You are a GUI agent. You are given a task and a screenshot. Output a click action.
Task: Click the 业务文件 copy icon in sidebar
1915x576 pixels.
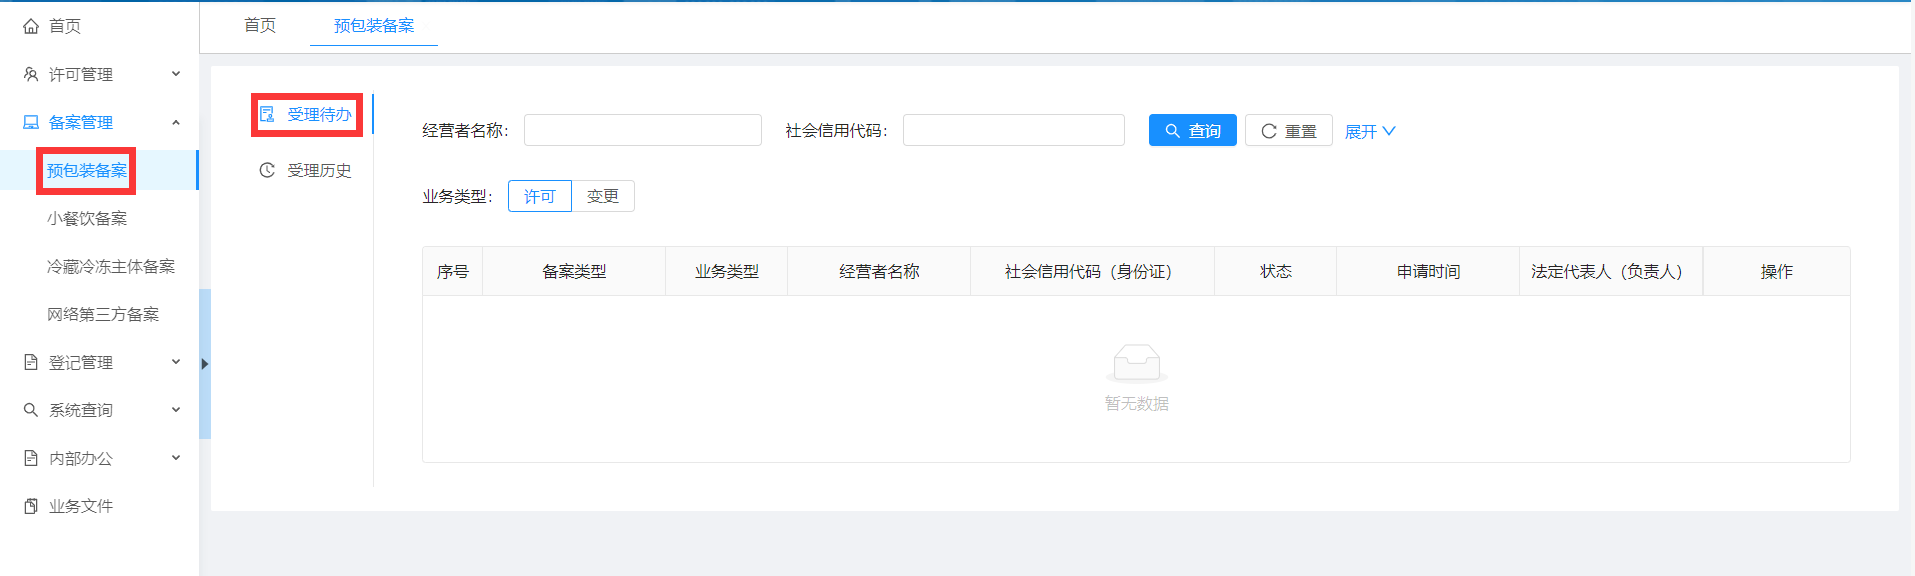tap(31, 506)
